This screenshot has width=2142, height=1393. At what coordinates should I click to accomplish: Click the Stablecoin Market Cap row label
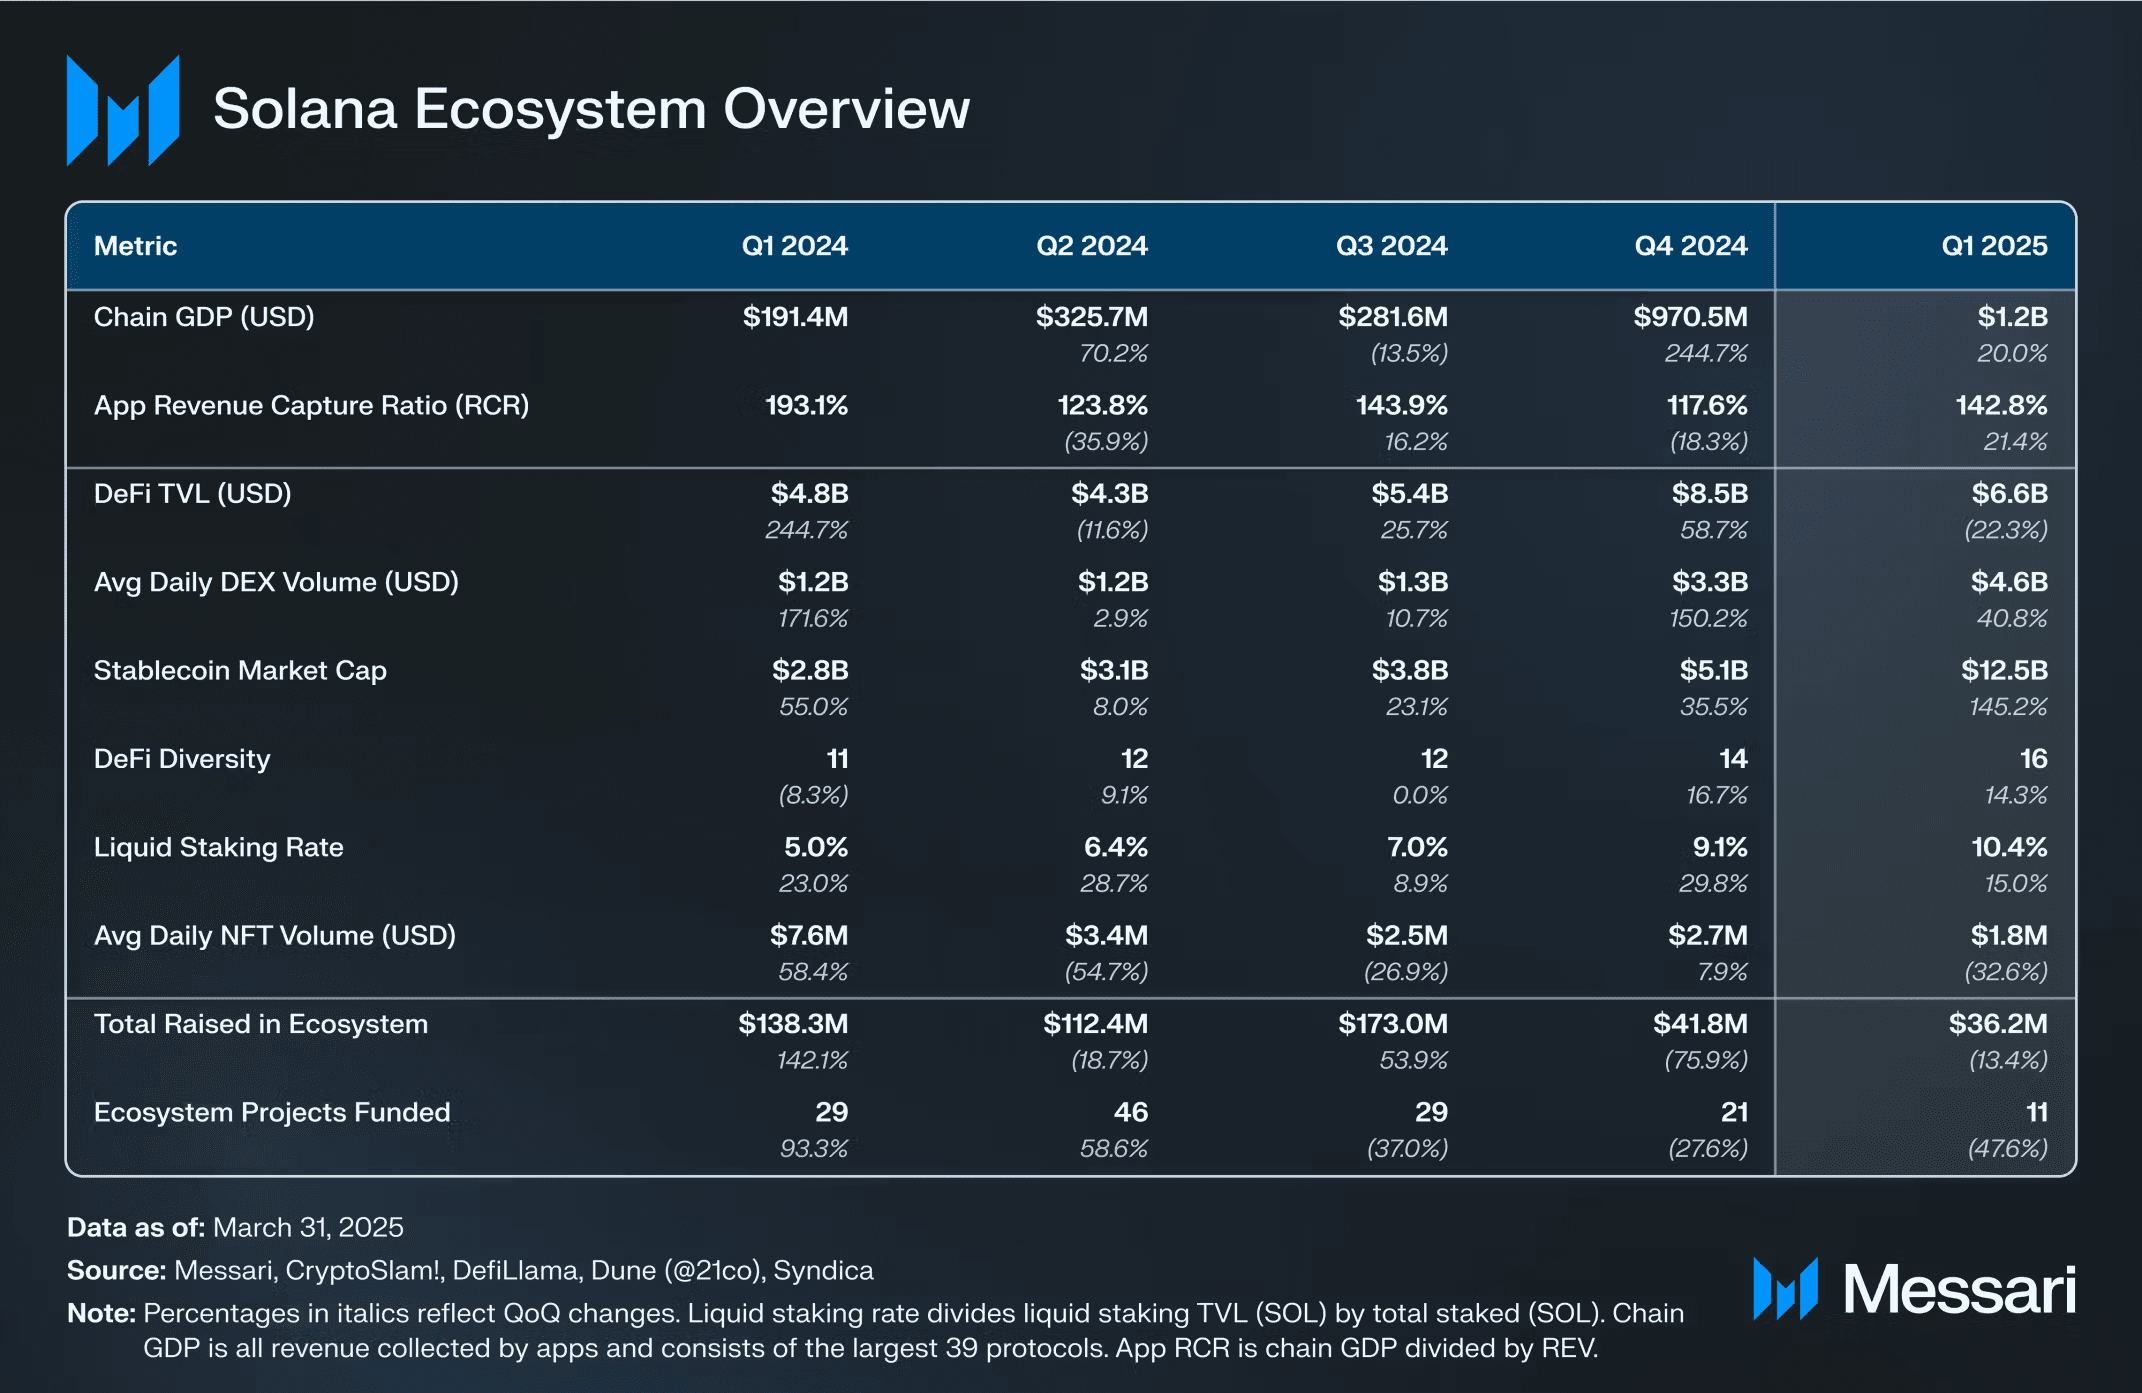240,671
